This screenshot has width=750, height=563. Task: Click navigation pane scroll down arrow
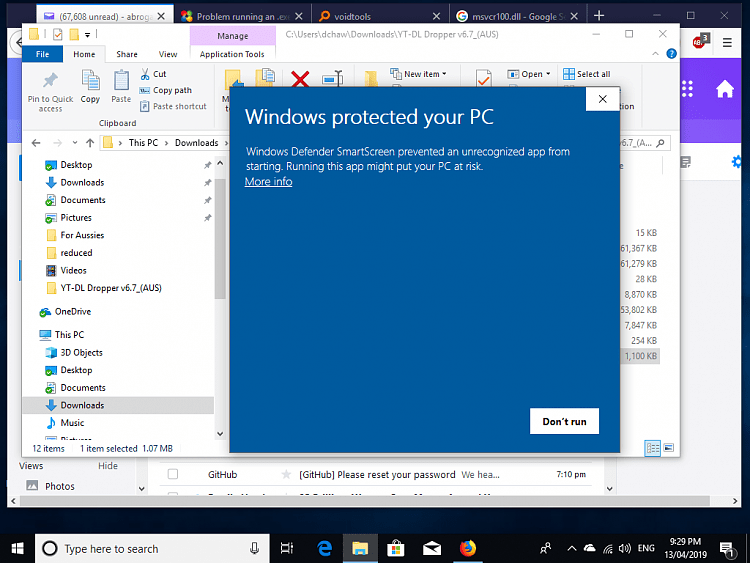(220, 434)
